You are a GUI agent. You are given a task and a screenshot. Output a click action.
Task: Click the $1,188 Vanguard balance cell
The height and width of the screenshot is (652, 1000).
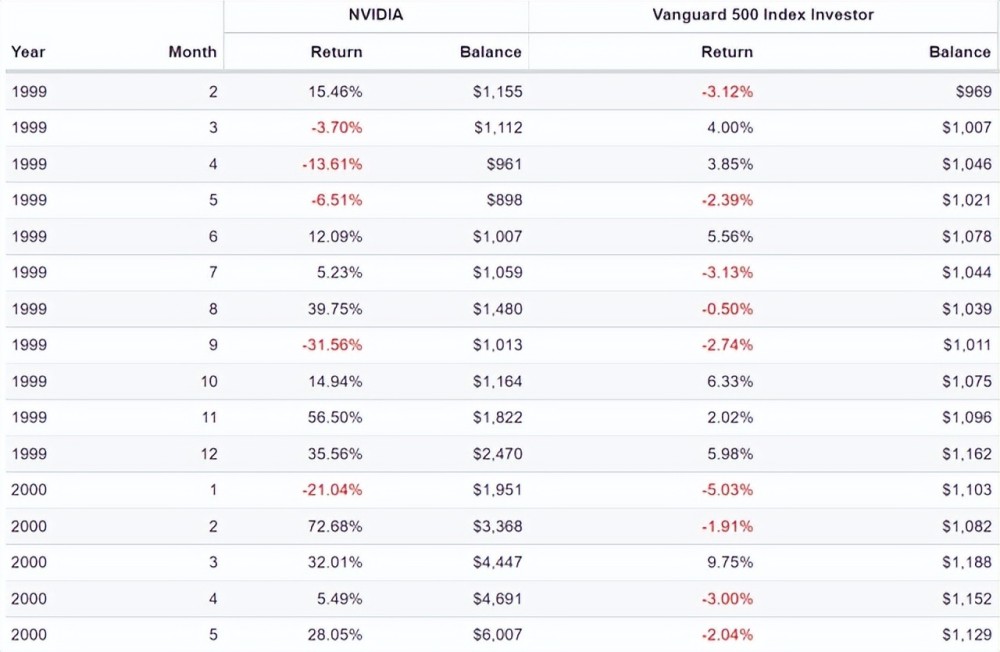click(x=966, y=562)
